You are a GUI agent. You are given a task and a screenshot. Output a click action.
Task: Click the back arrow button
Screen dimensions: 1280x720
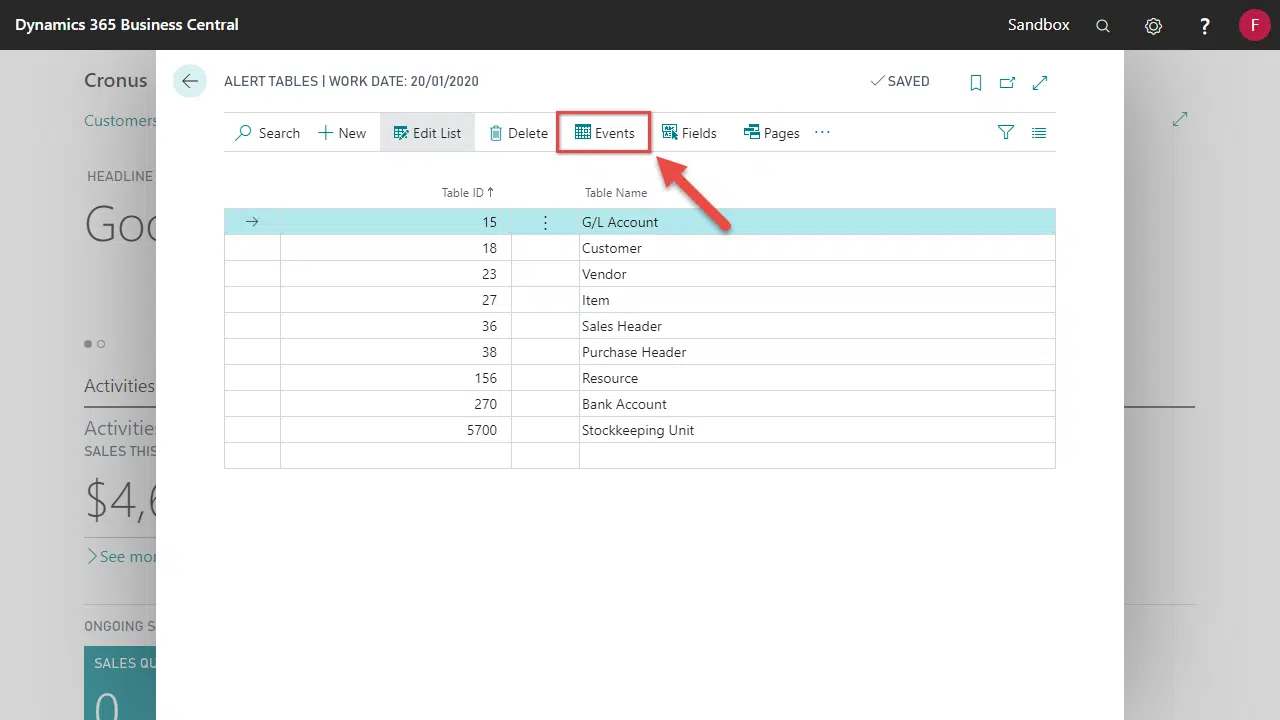[x=189, y=81]
